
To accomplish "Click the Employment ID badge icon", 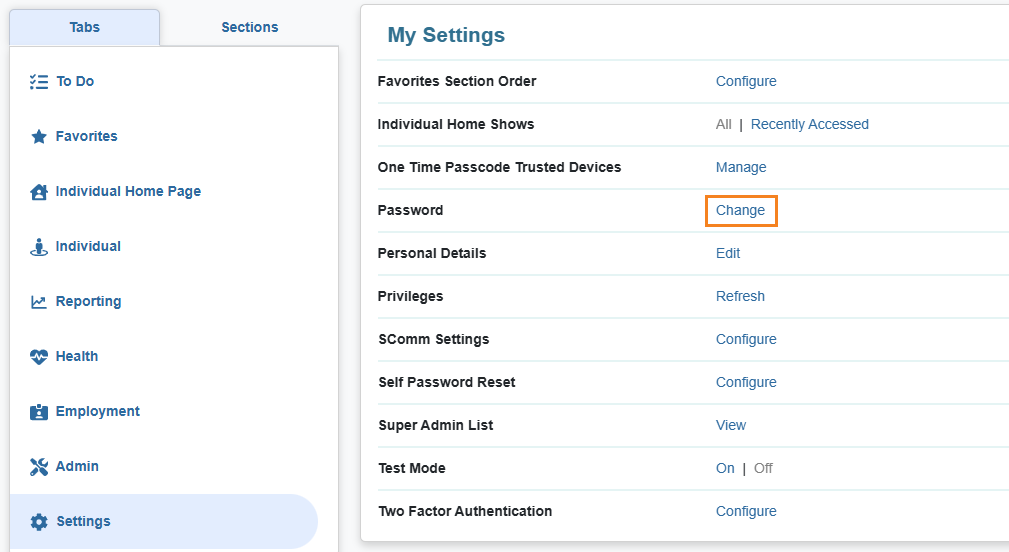I will pos(39,412).
